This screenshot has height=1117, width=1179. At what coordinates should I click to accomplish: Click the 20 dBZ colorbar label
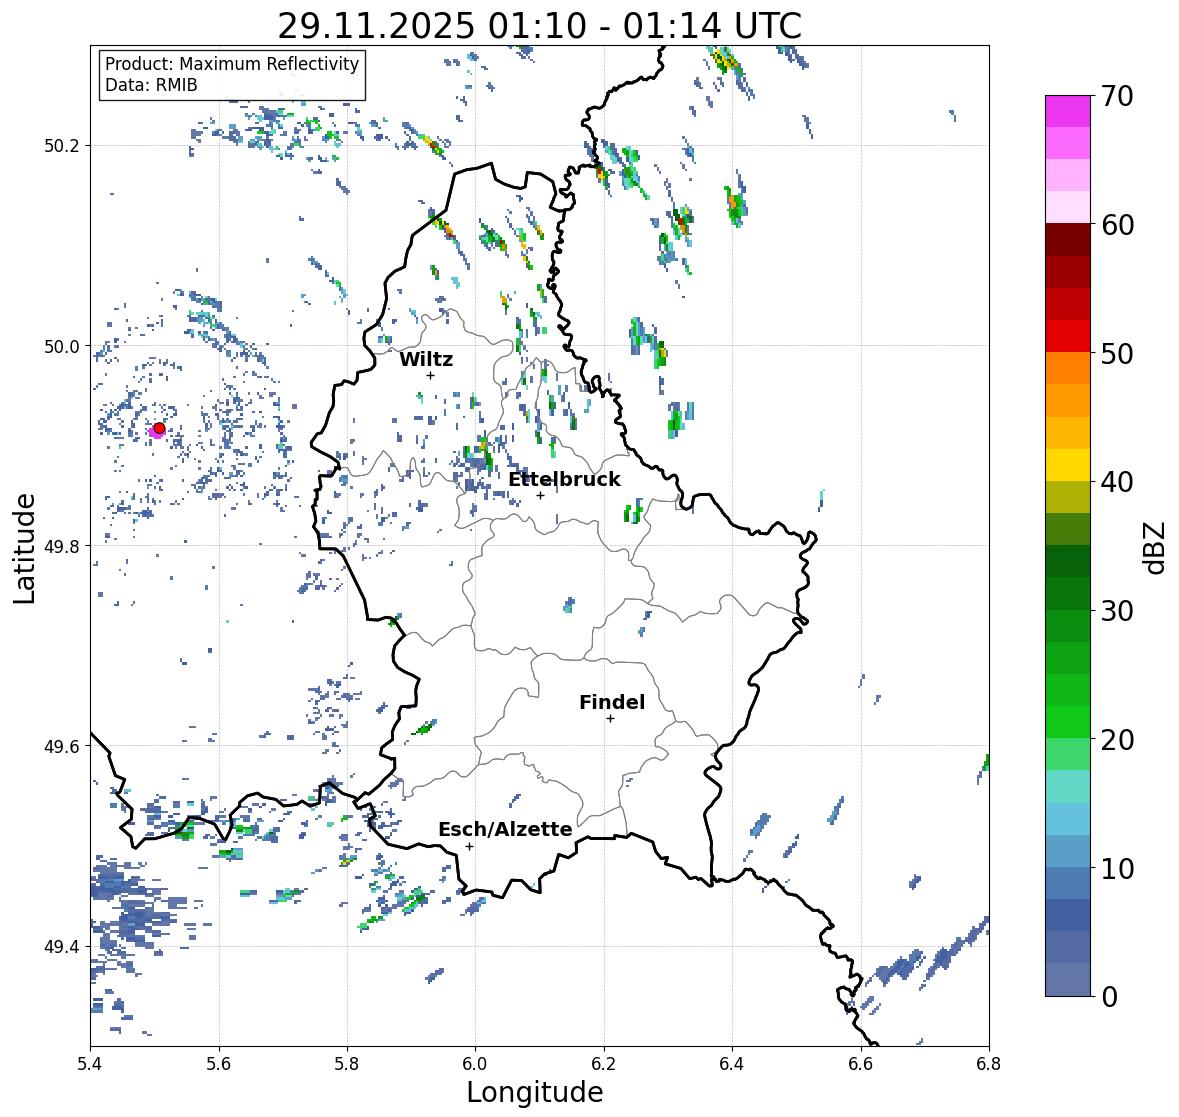point(1117,740)
